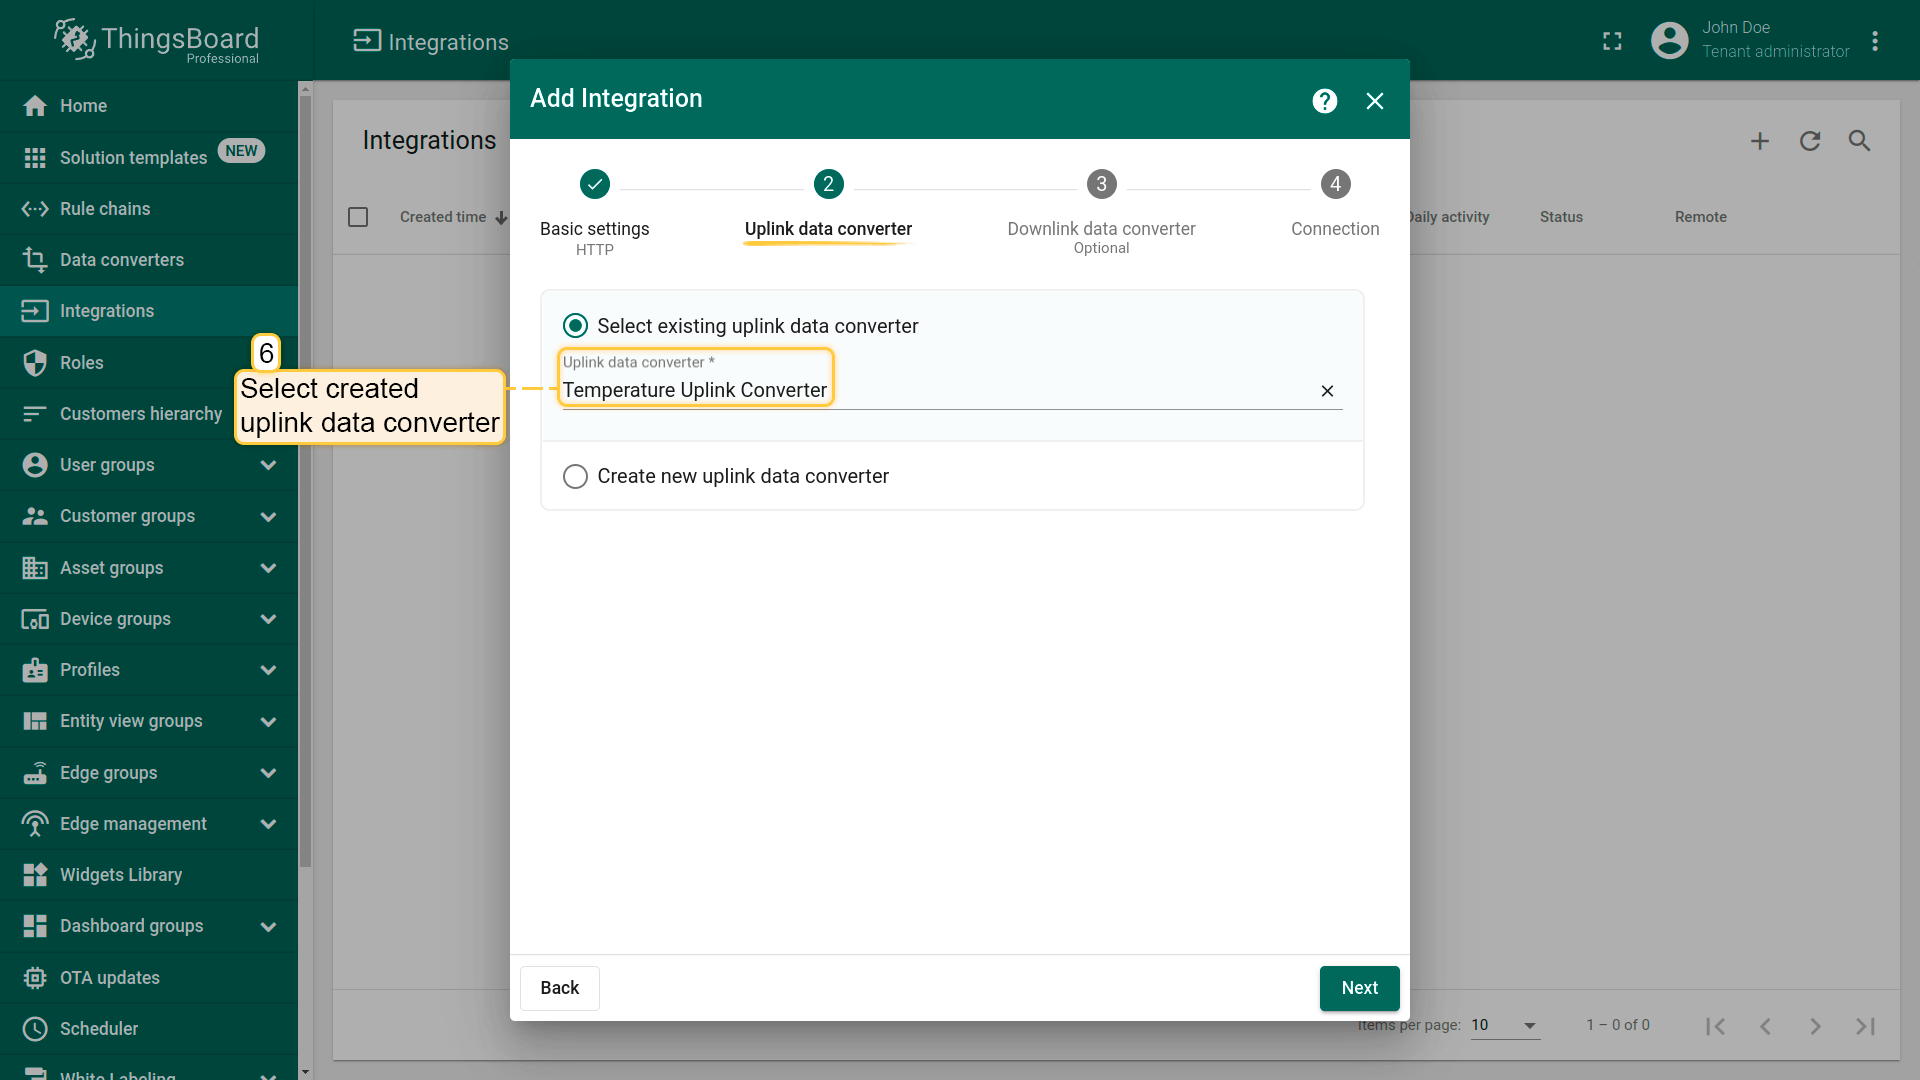The width and height of the screenshot is (1920, 1080).
Task: Open John Doe user avatar
Action: tap(1669, 40)
